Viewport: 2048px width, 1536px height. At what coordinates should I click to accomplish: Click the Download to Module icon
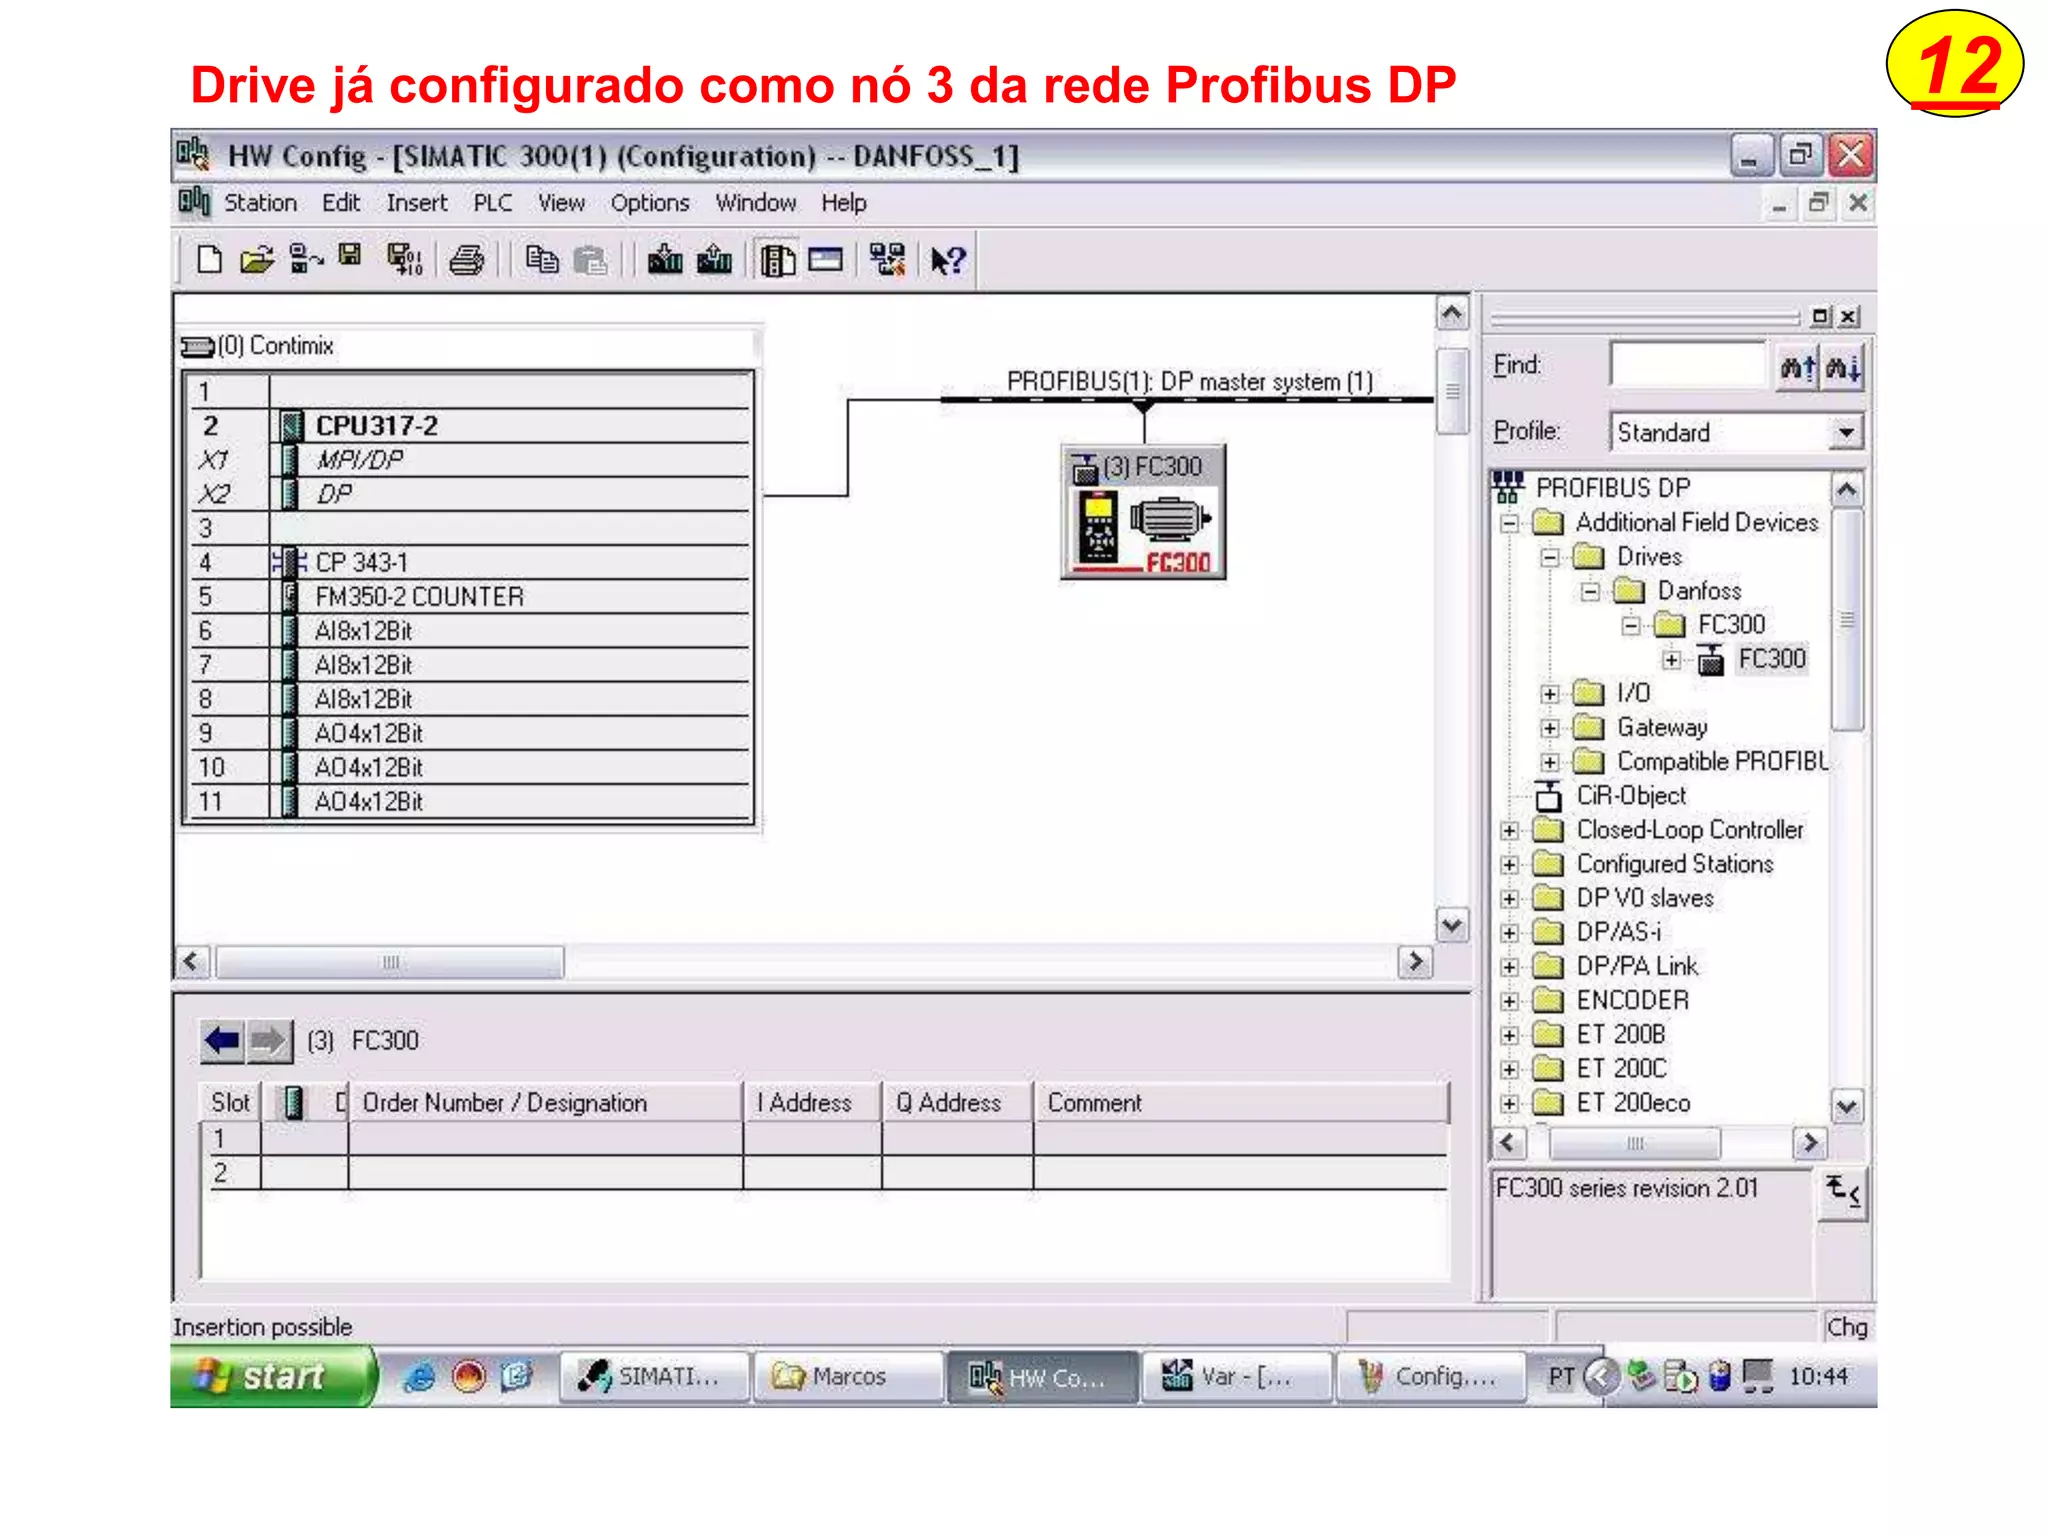click(x=665, y=260)
